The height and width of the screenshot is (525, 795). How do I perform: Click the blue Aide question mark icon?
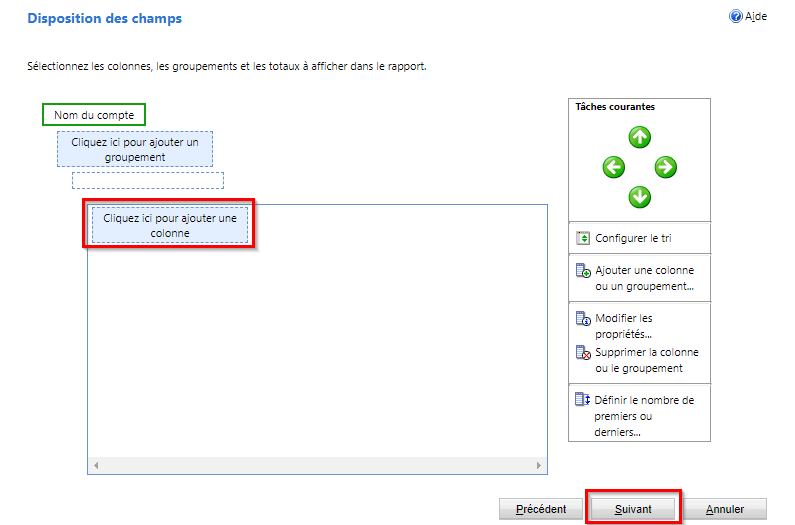point(735,16)
